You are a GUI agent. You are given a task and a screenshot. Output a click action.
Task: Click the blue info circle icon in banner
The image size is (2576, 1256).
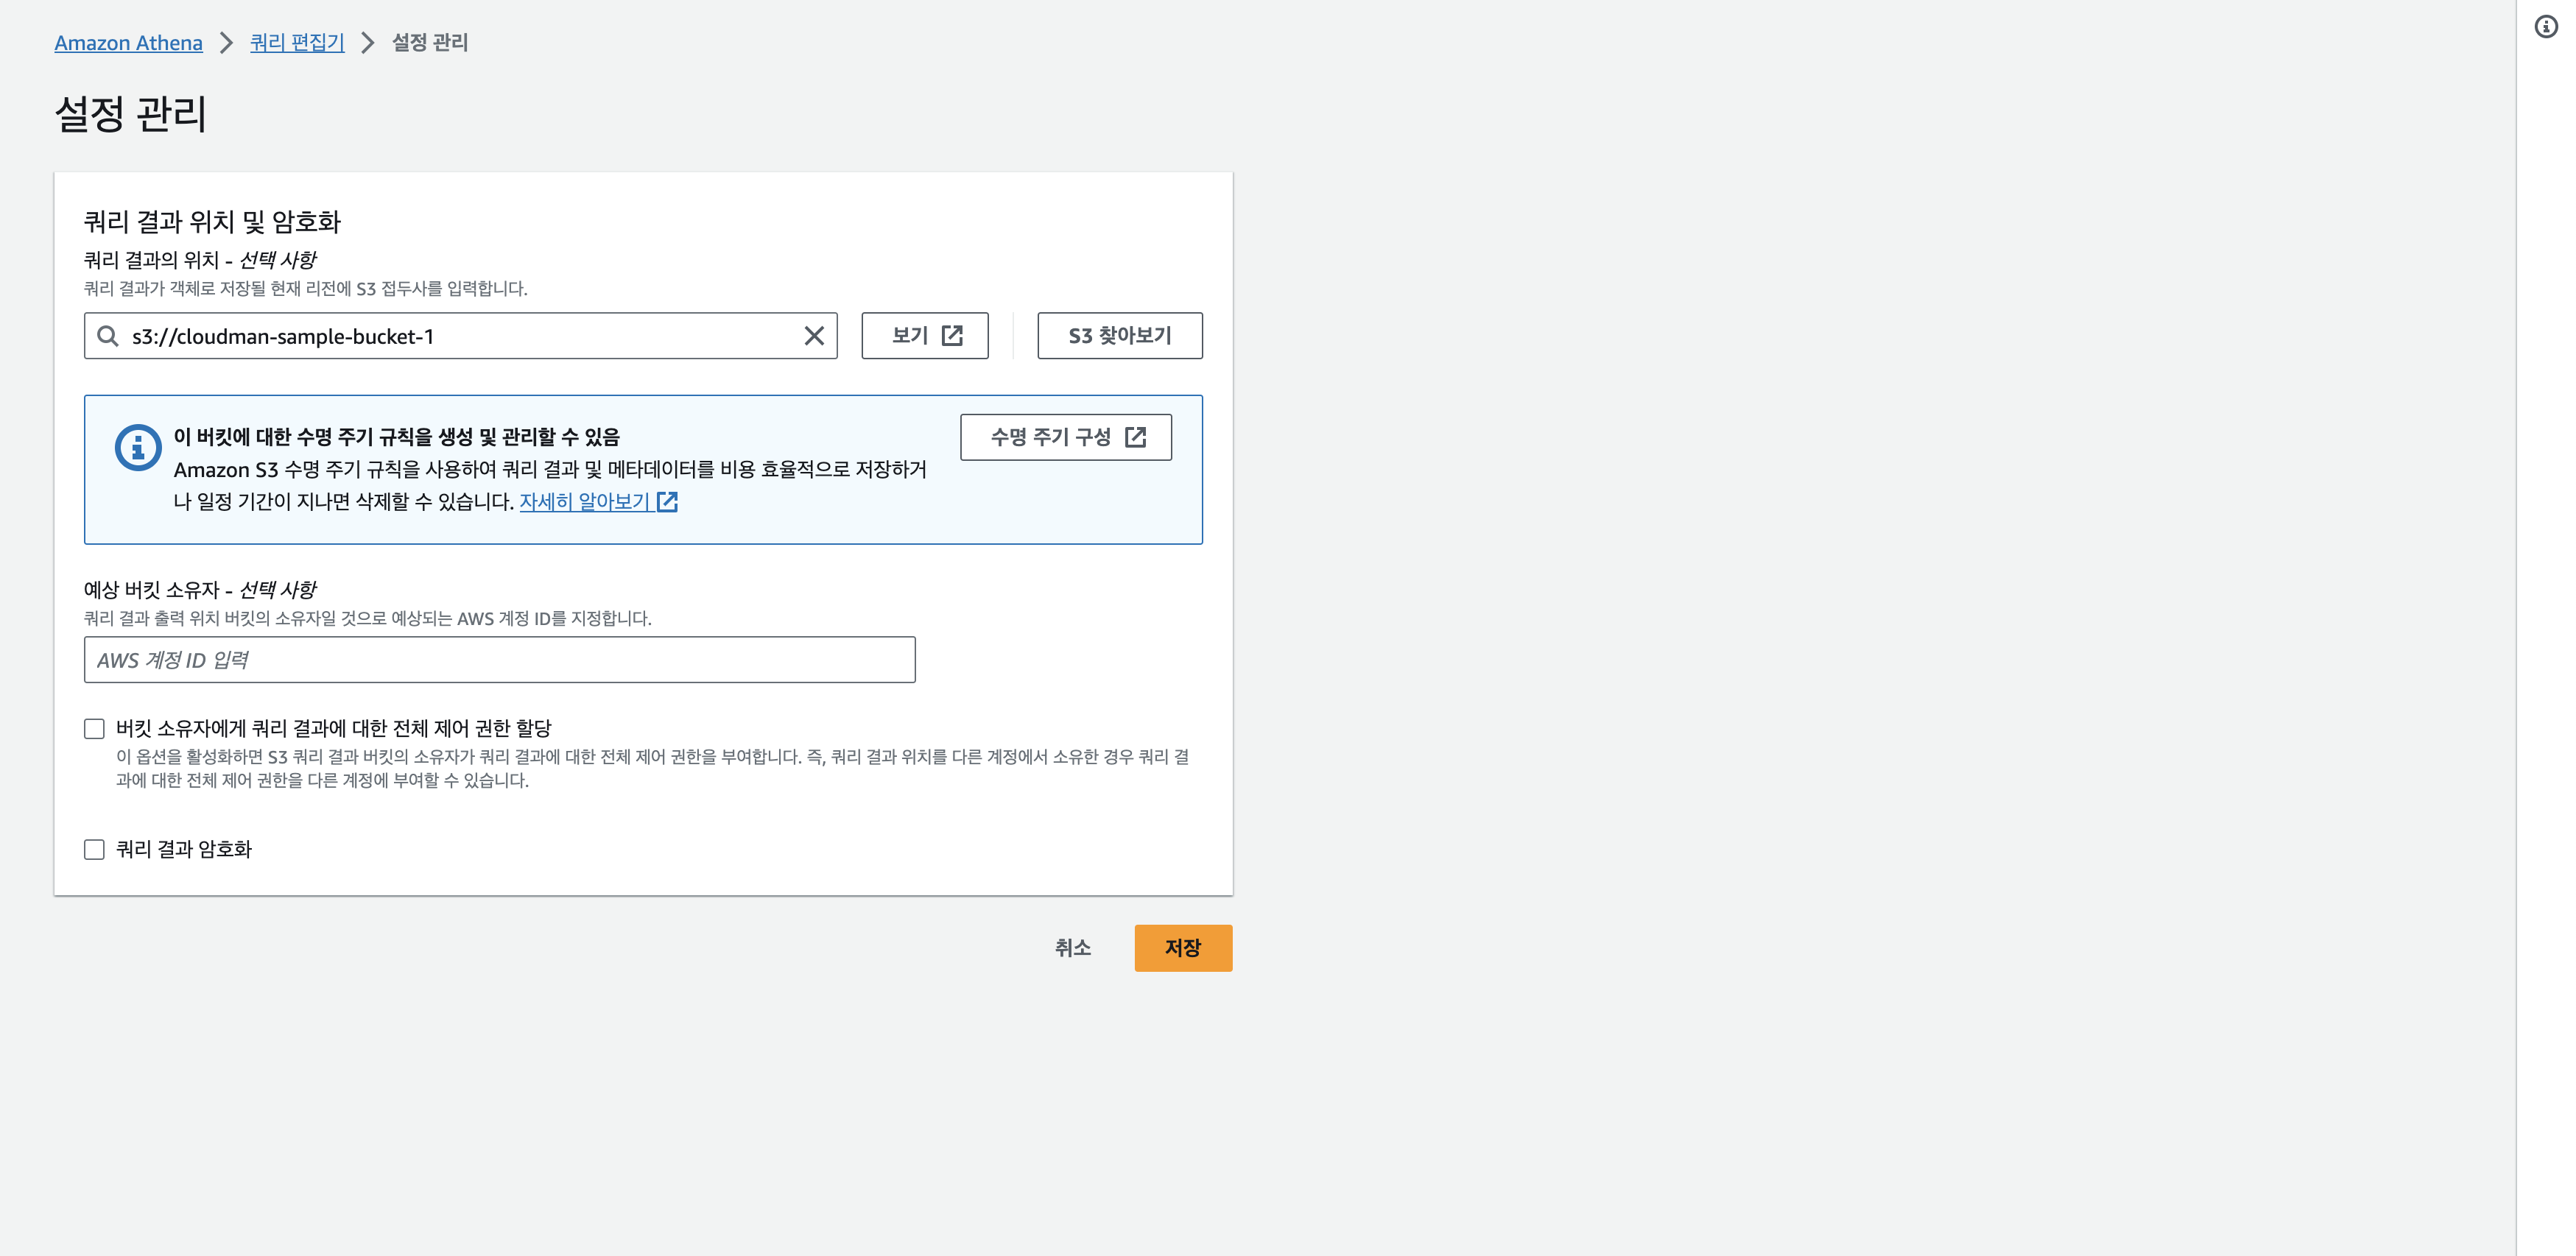pos(138,447)
